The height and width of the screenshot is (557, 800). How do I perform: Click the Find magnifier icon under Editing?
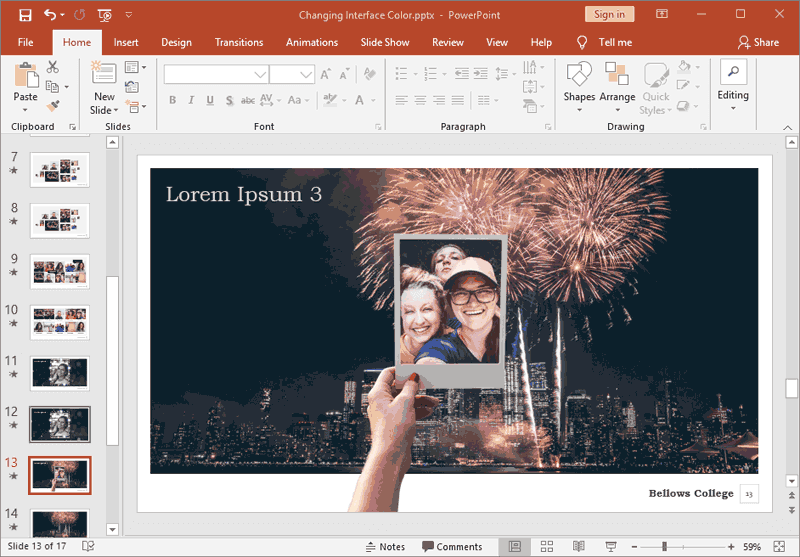click(x=733, y=71)
